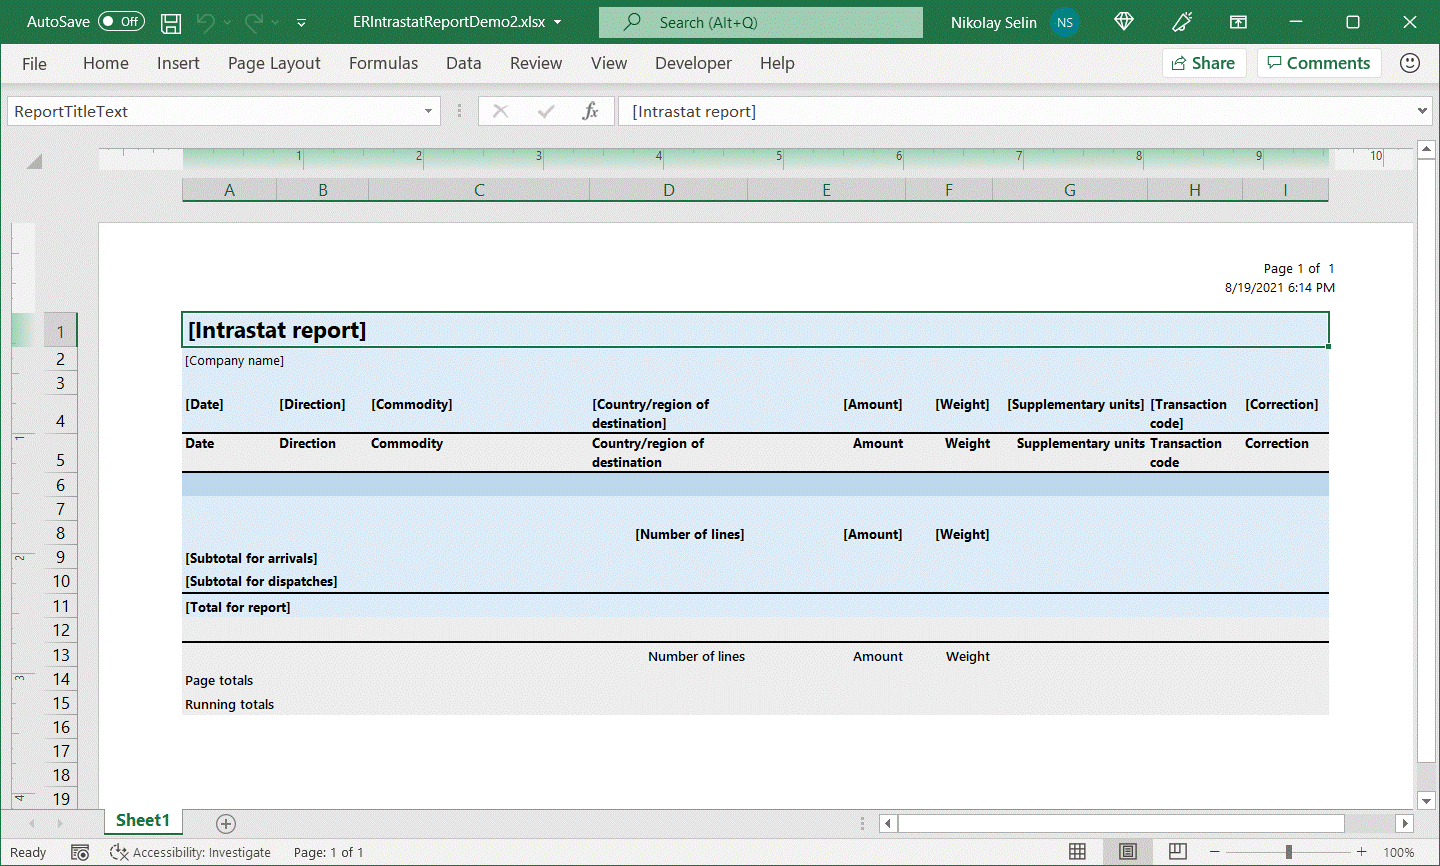Open the Customize Quick Access Toolbar dropdown

point(301,22)
